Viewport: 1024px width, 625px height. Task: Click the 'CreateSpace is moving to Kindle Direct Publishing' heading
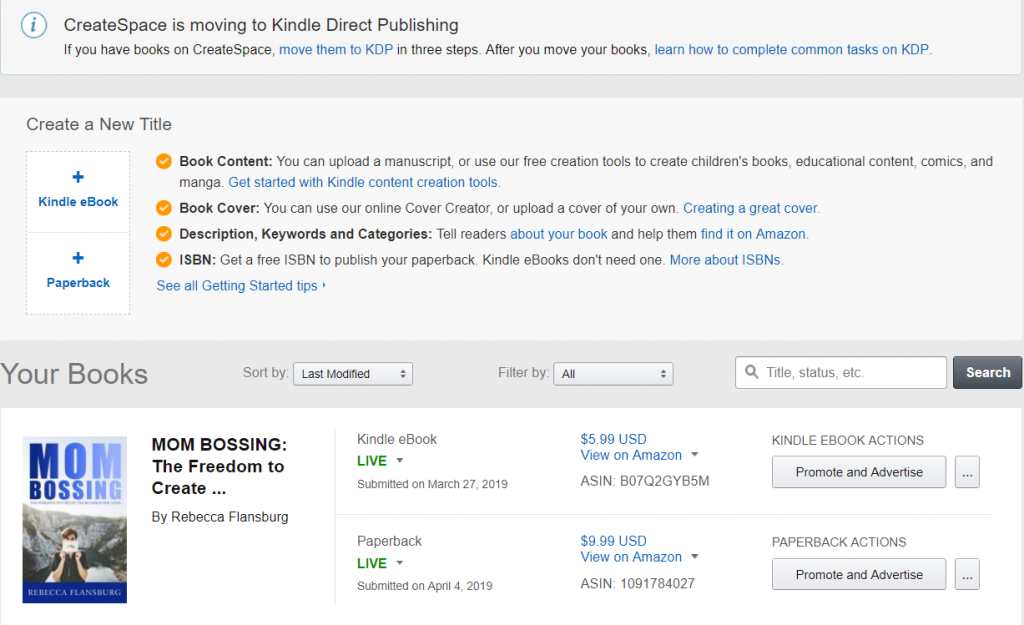(x=261, y=25)
